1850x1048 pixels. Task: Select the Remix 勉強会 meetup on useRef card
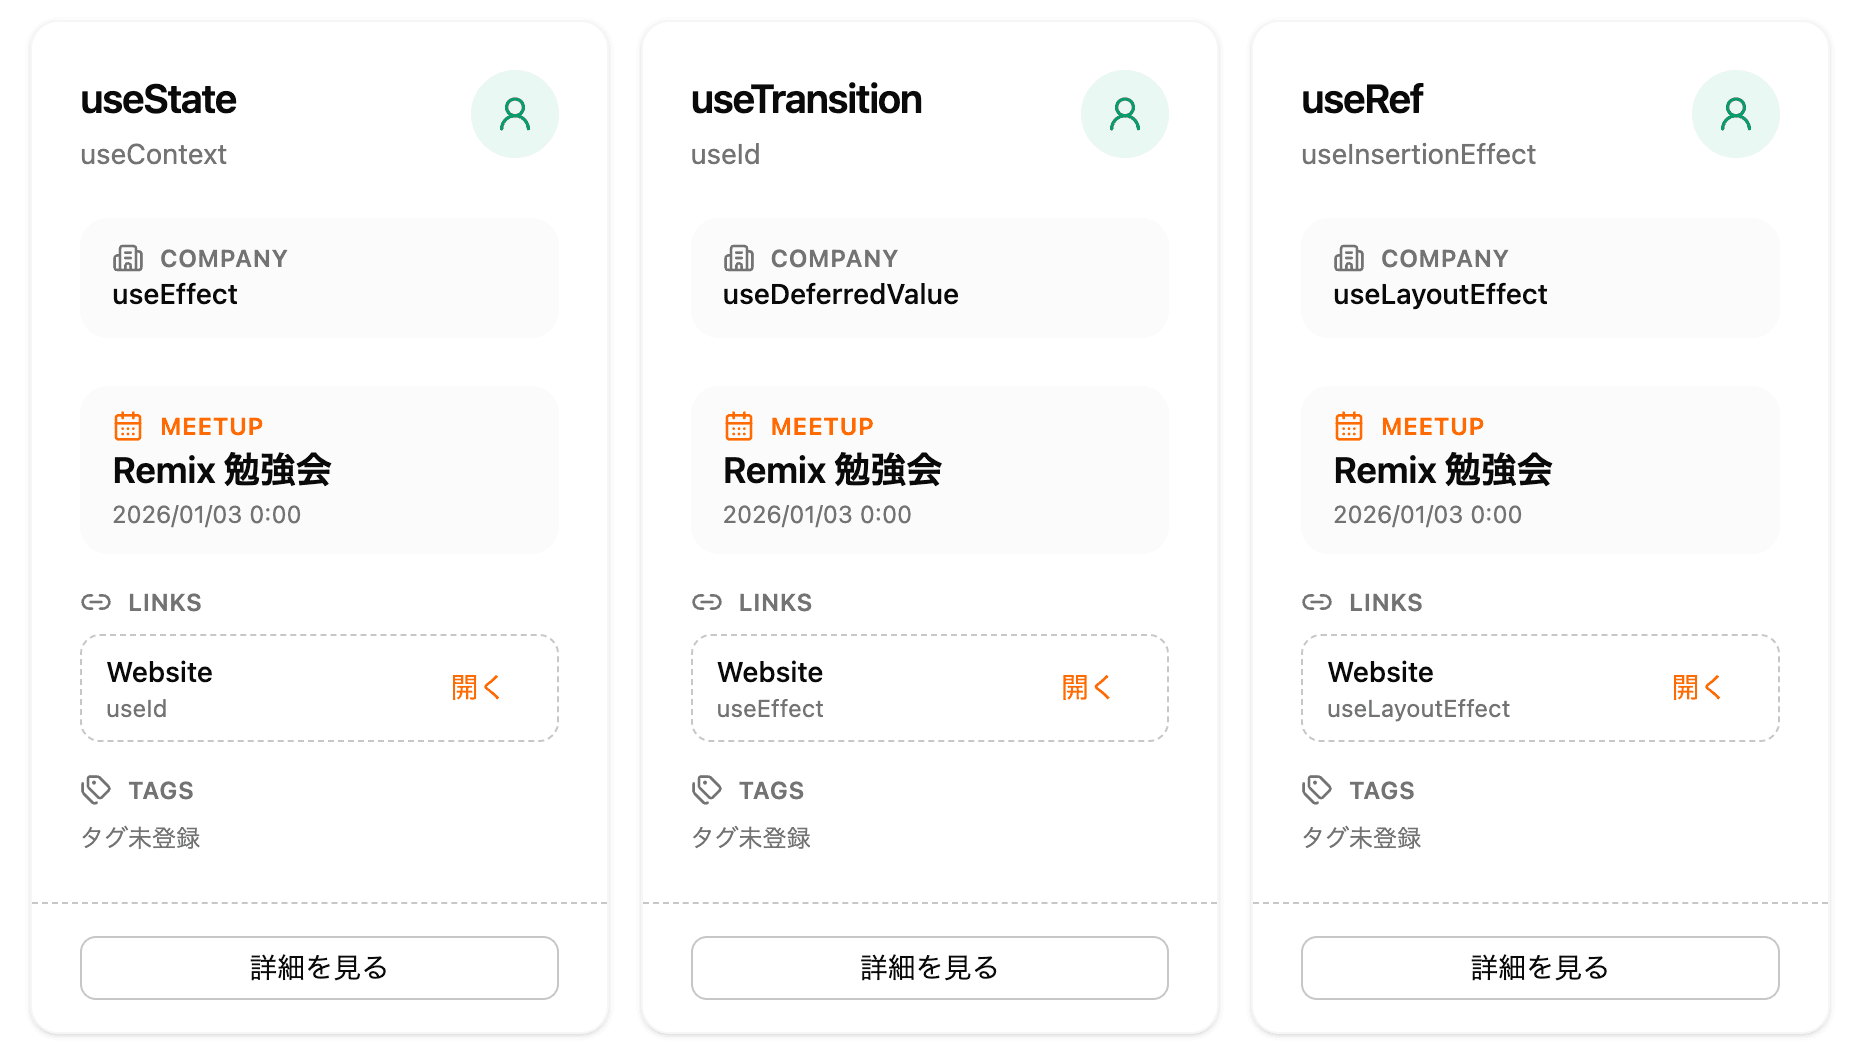[x=1442, y=470]
